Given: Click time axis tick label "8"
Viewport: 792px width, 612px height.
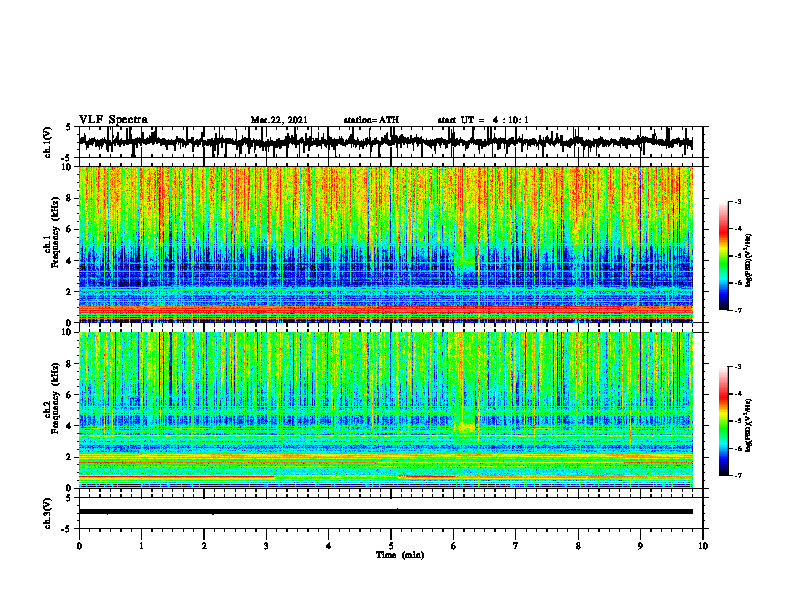Looking at the screenshot, I should [578, 546].
